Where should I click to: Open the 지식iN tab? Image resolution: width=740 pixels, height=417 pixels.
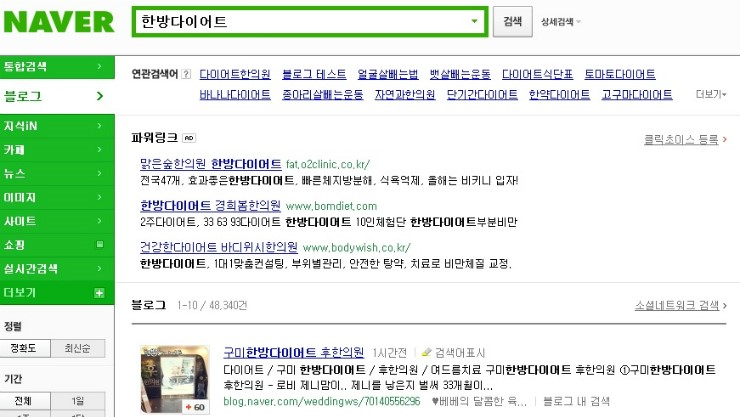57,126
